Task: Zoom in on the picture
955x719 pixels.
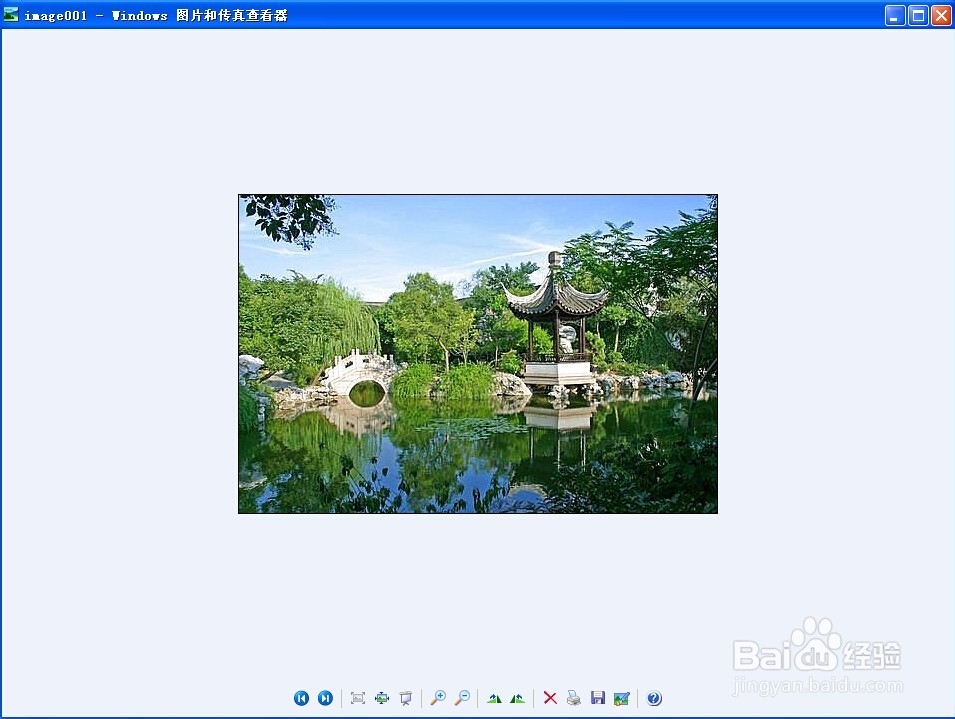Action: 439,698
